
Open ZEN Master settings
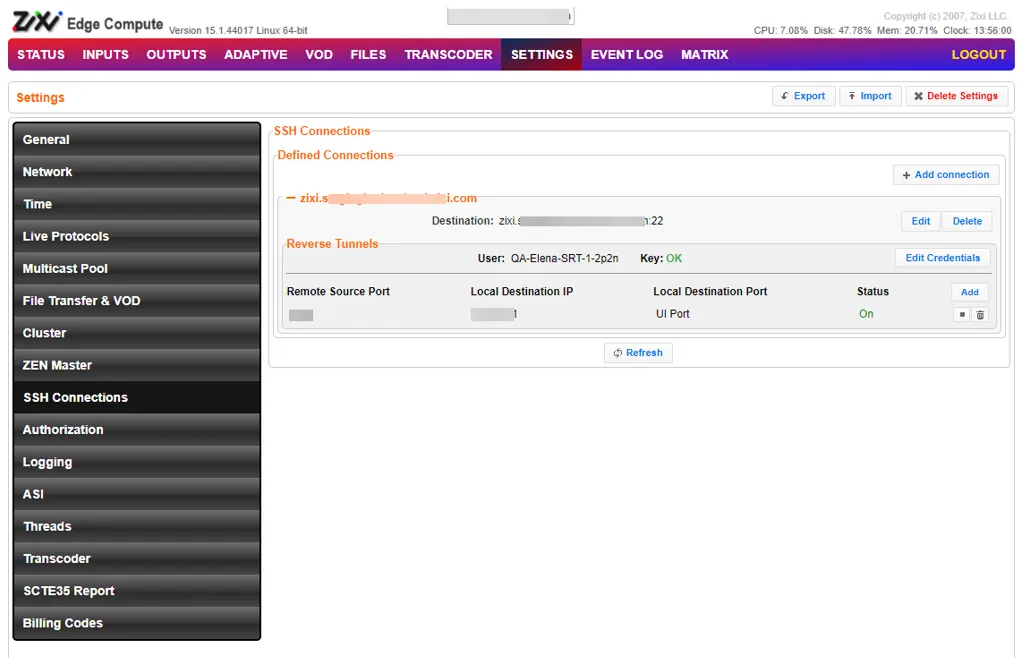[136, 365]
